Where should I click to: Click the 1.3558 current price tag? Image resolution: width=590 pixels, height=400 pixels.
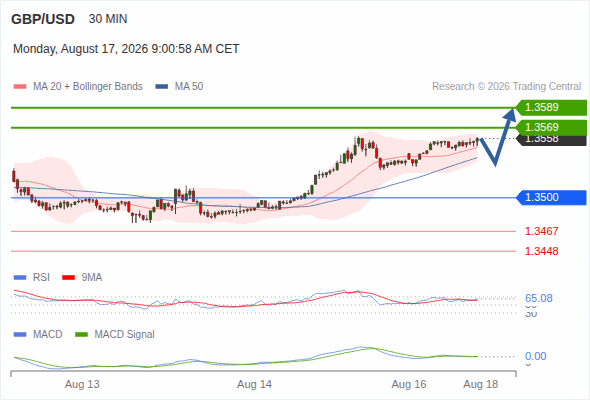551,140
